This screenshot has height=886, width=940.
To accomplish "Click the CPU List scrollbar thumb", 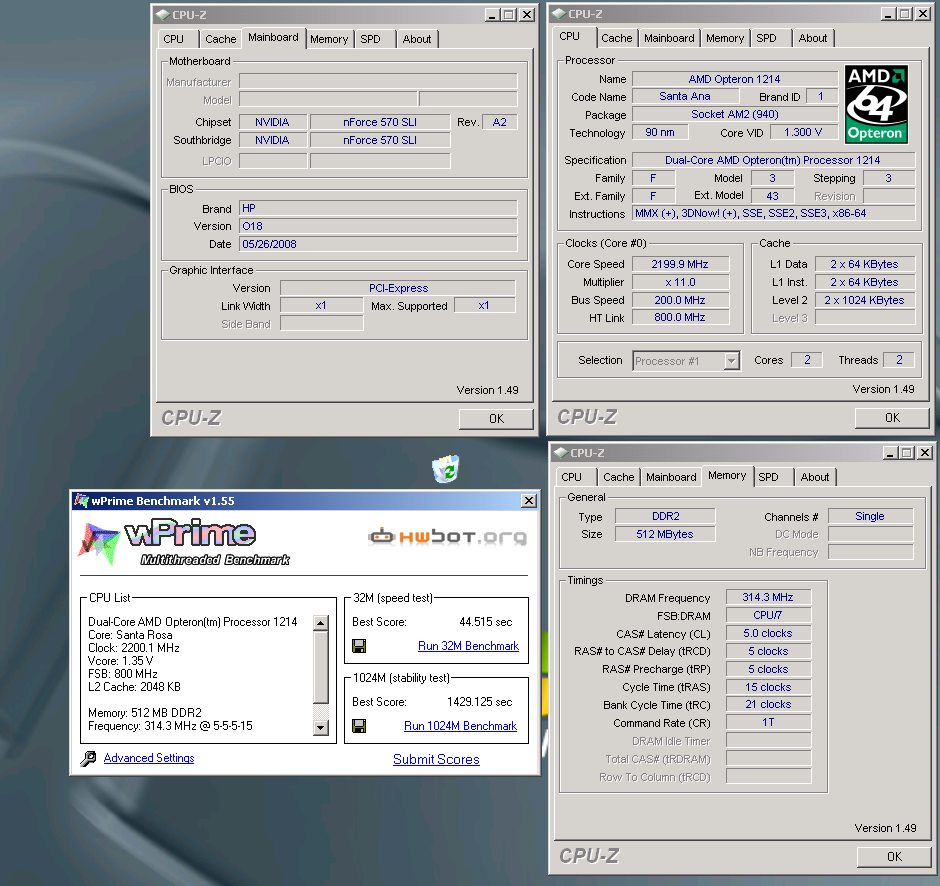I will 321,667.
